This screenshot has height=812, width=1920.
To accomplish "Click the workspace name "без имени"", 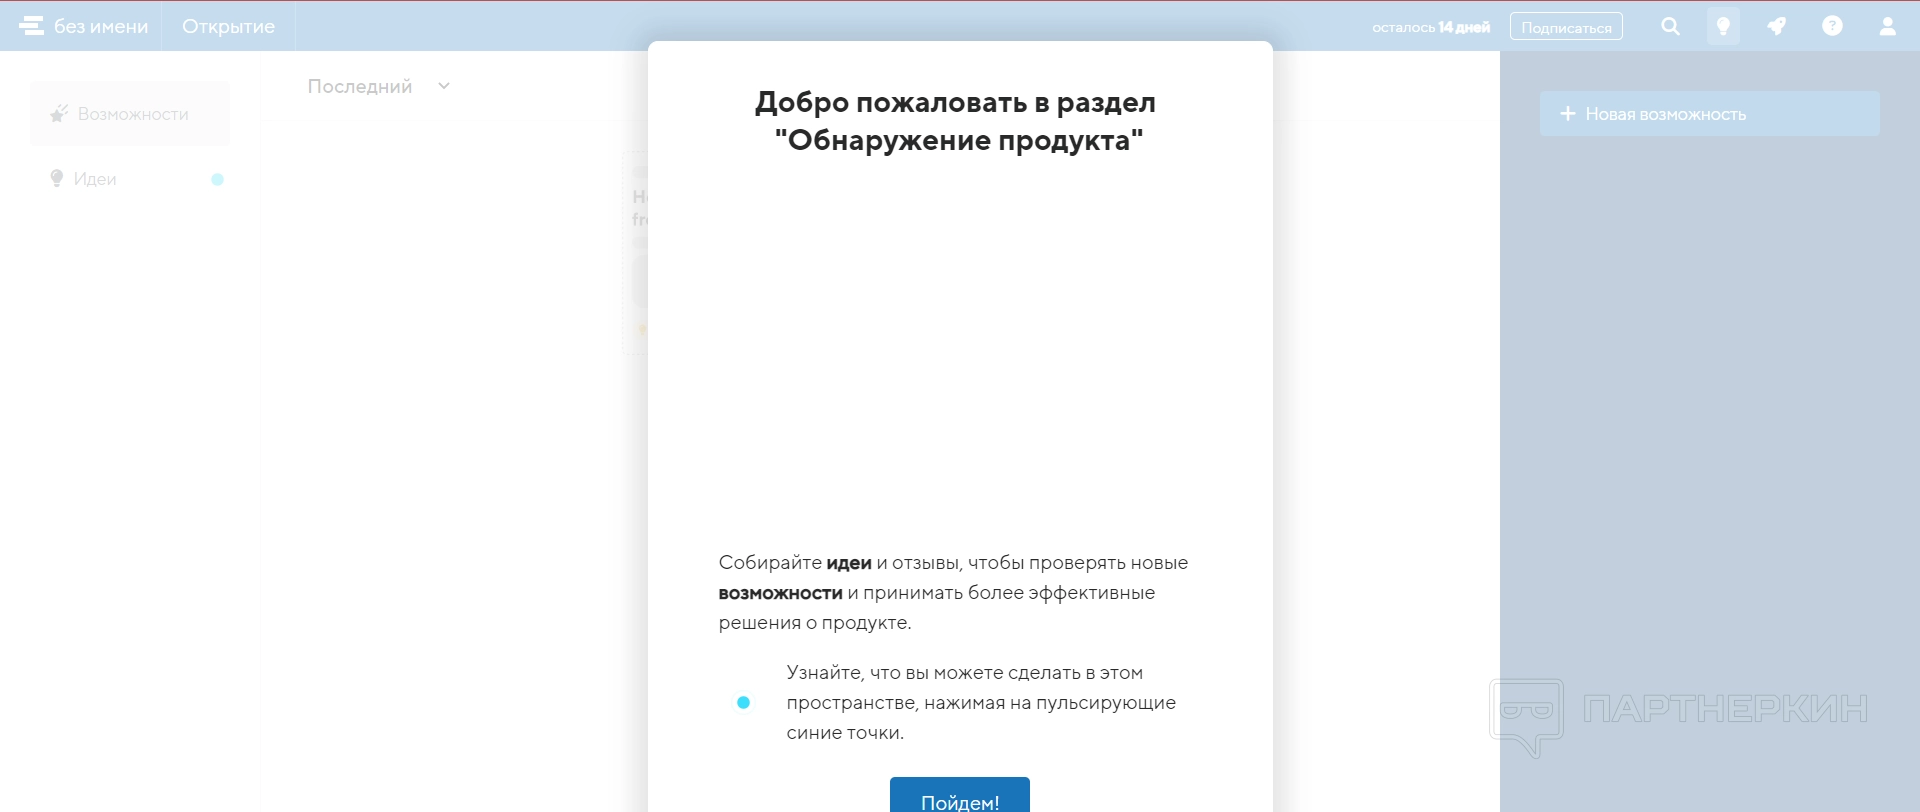I will 101,27.
